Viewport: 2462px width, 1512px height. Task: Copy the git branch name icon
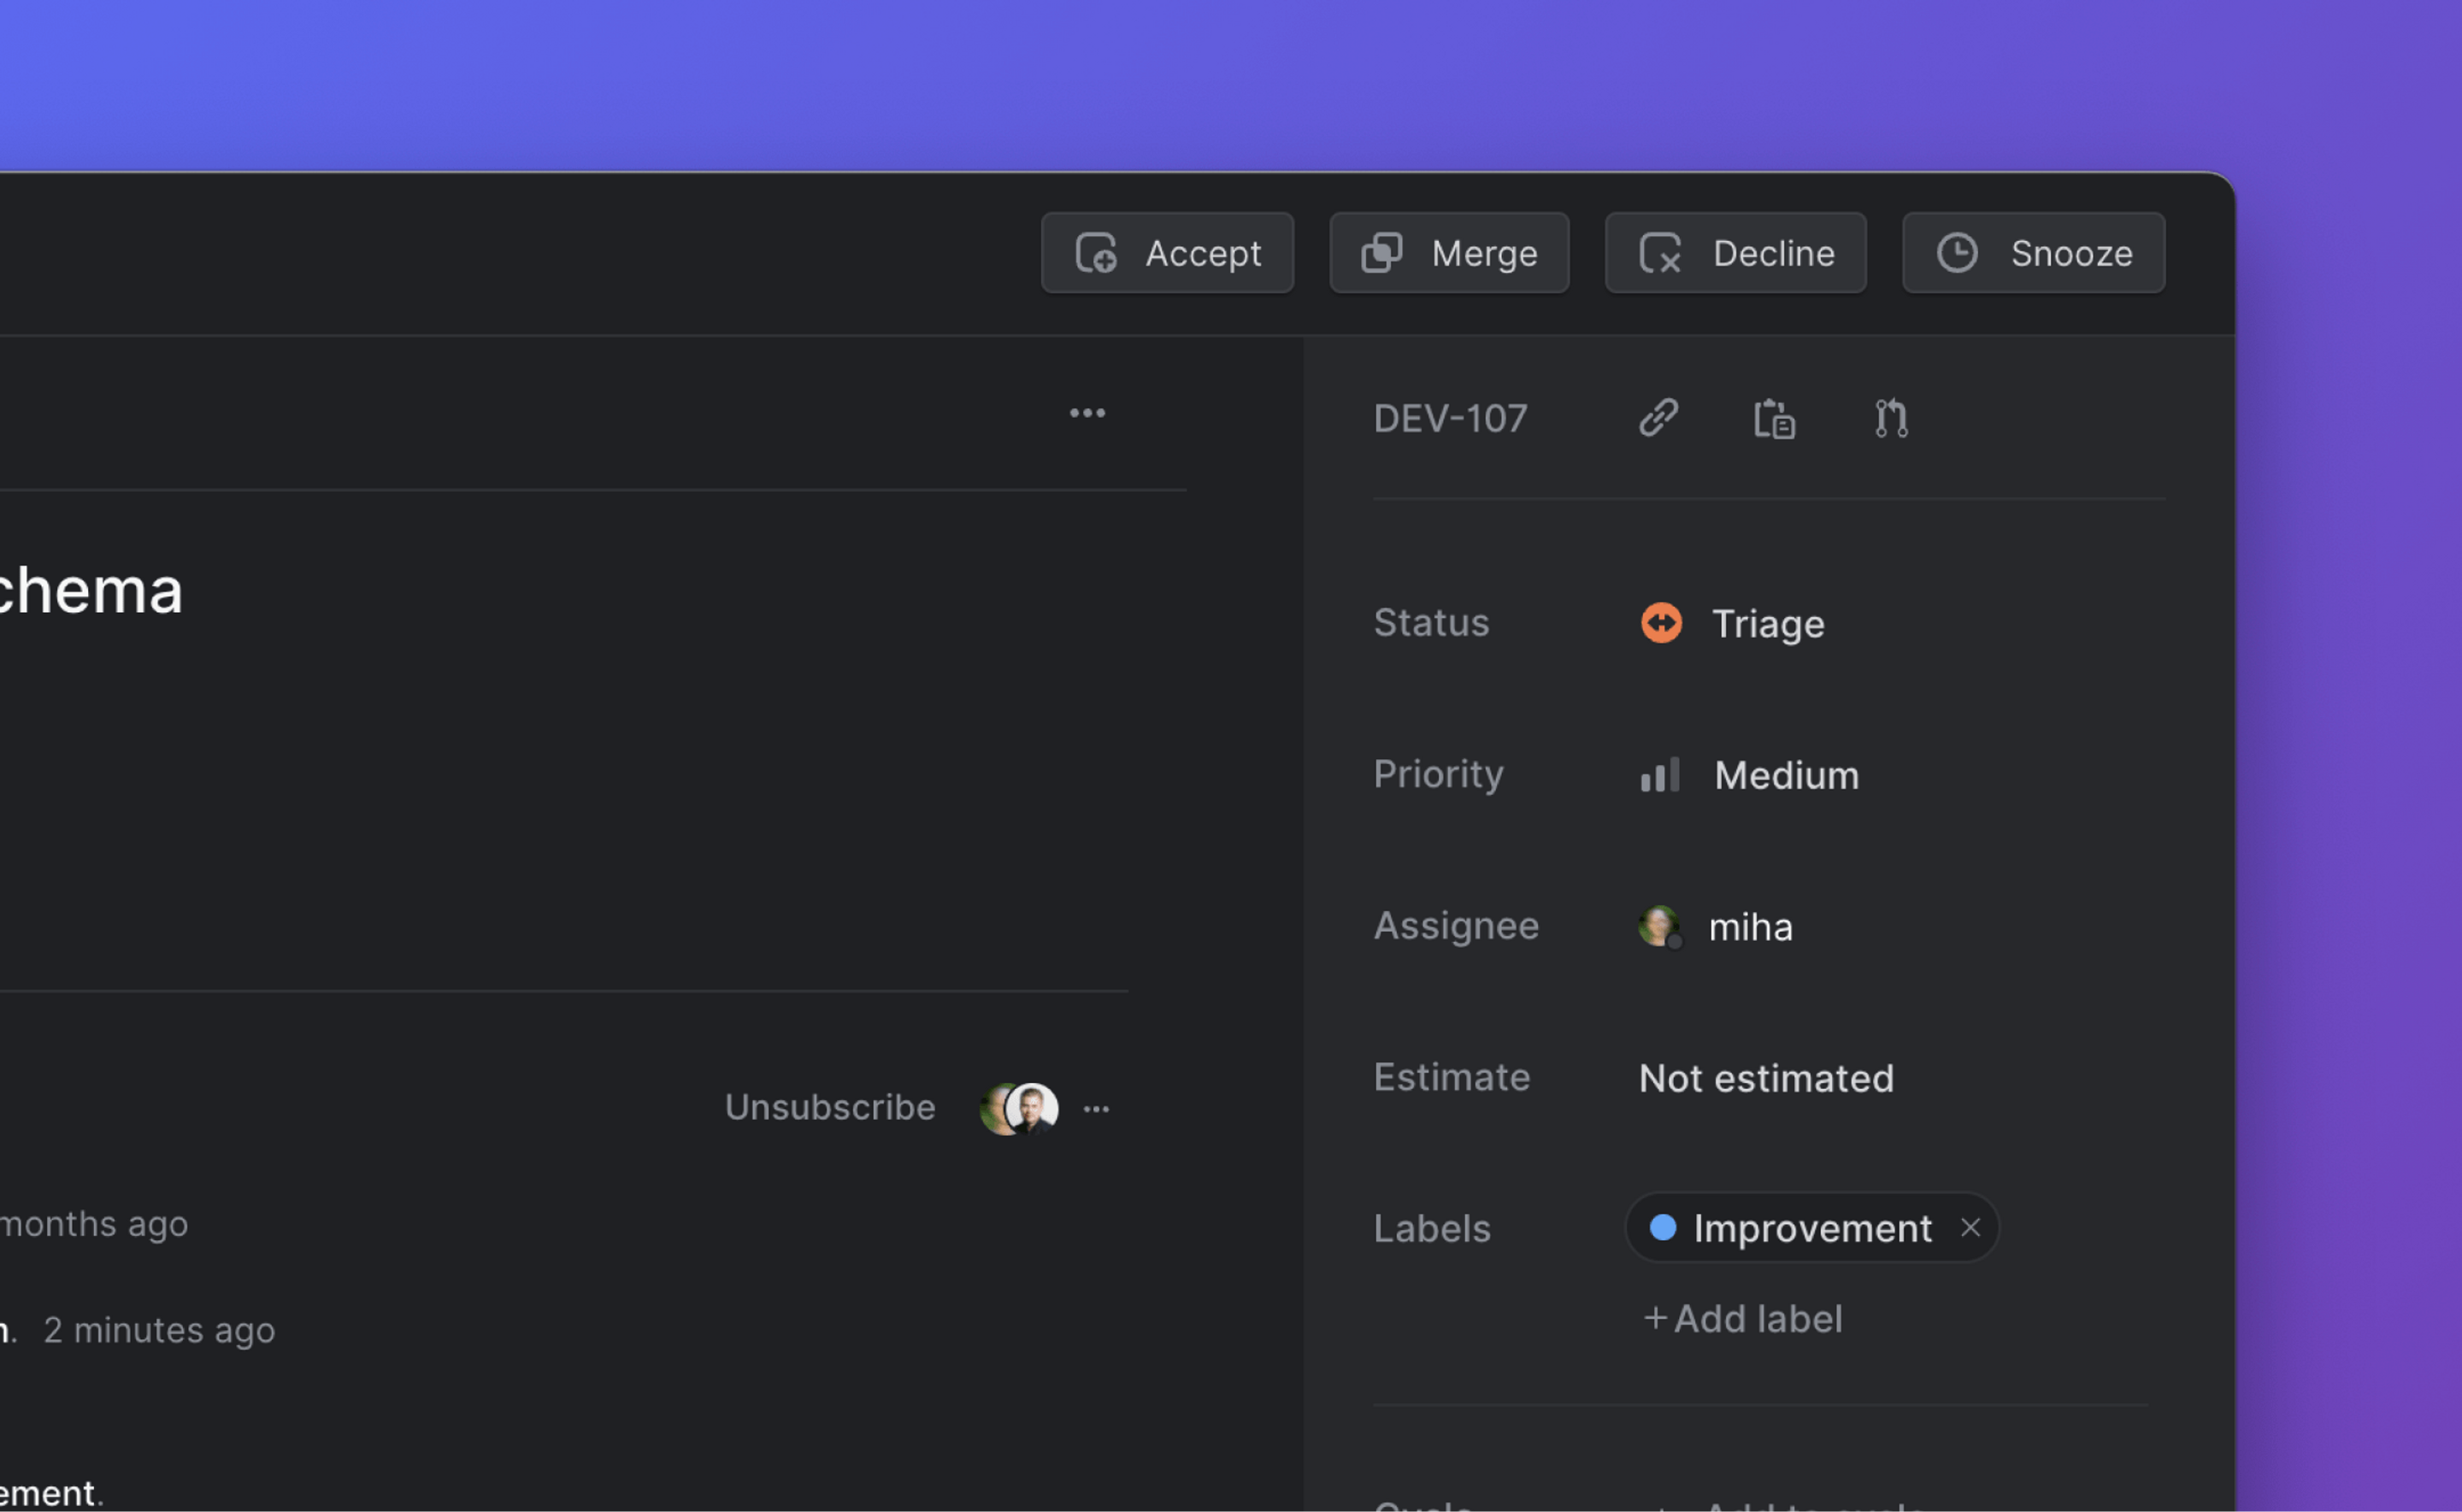click(x=1891, y=418)
